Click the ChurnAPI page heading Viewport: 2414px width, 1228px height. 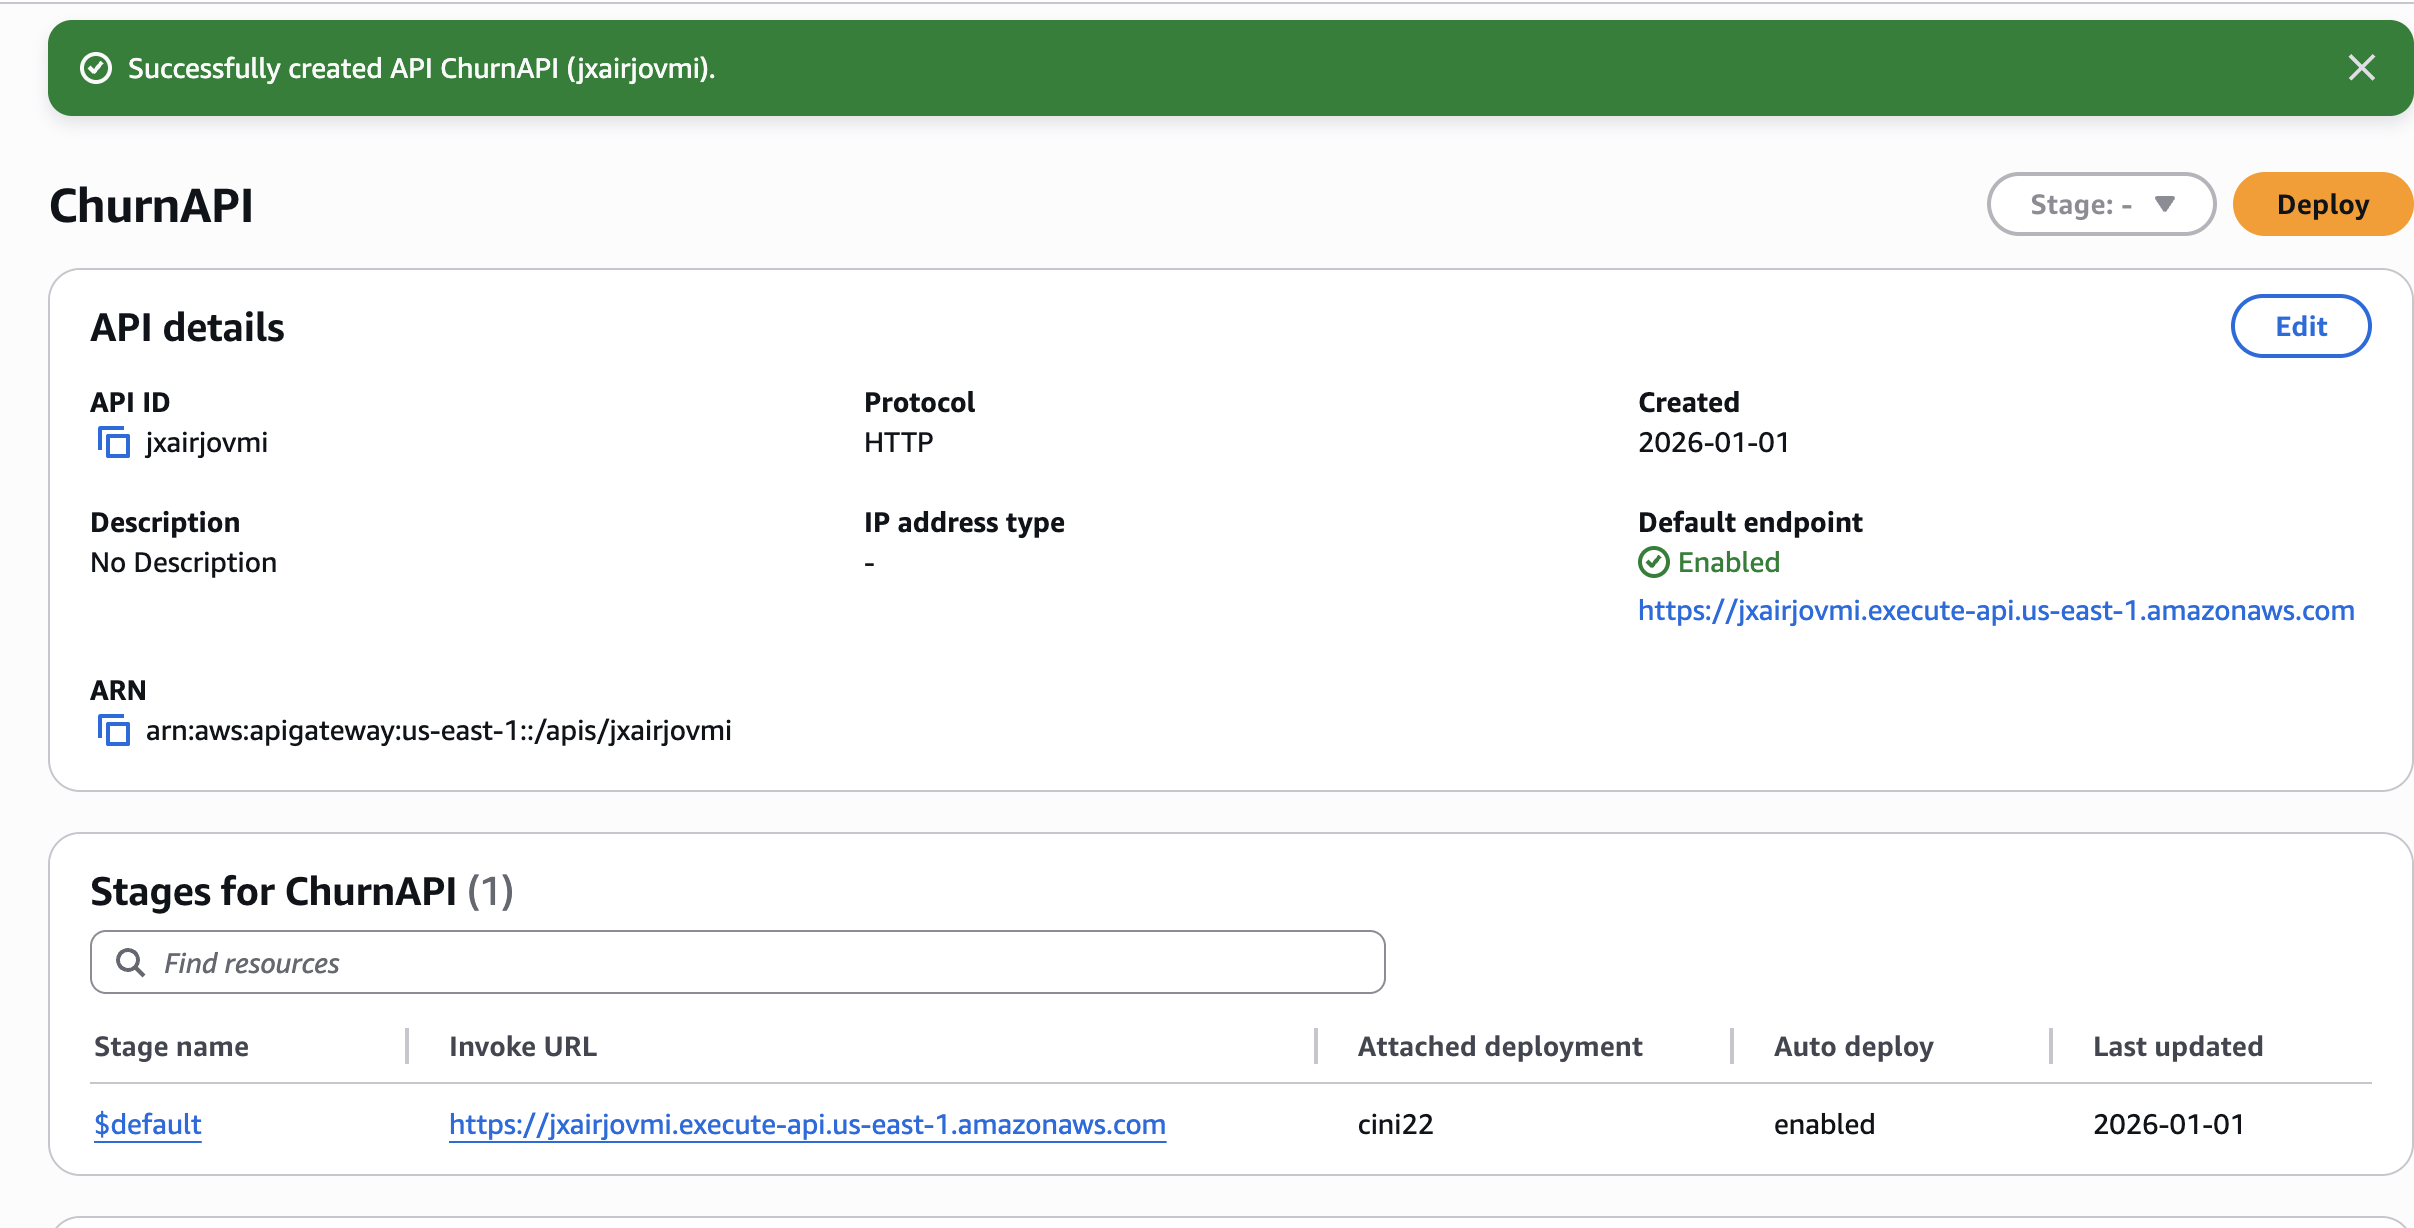tap(151, 204)
